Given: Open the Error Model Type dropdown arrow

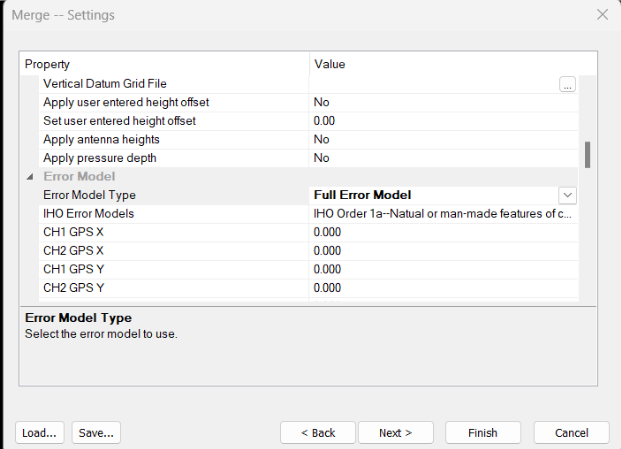Looking at the screenshot, I should pyautogui.click(x=567, y=195).
